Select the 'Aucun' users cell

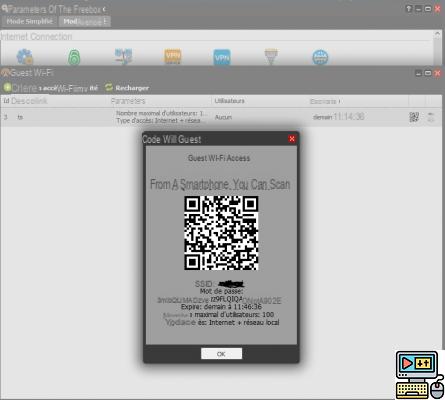pyautogui.click(x=223, y=117)
